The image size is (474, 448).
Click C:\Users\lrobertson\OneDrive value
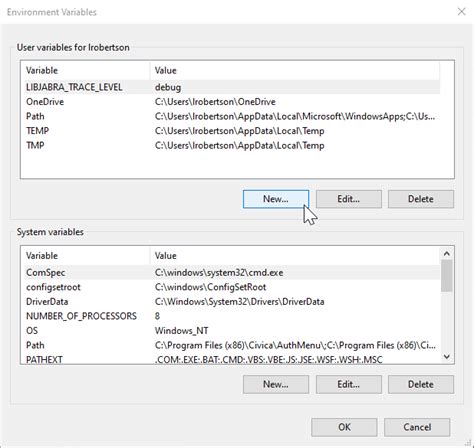coord(215,102)
